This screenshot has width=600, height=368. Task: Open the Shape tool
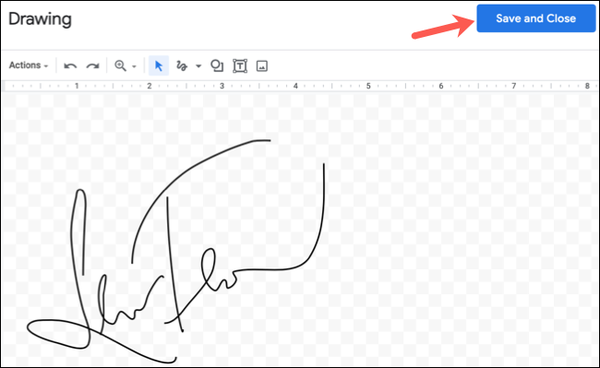tap(217, 66)
